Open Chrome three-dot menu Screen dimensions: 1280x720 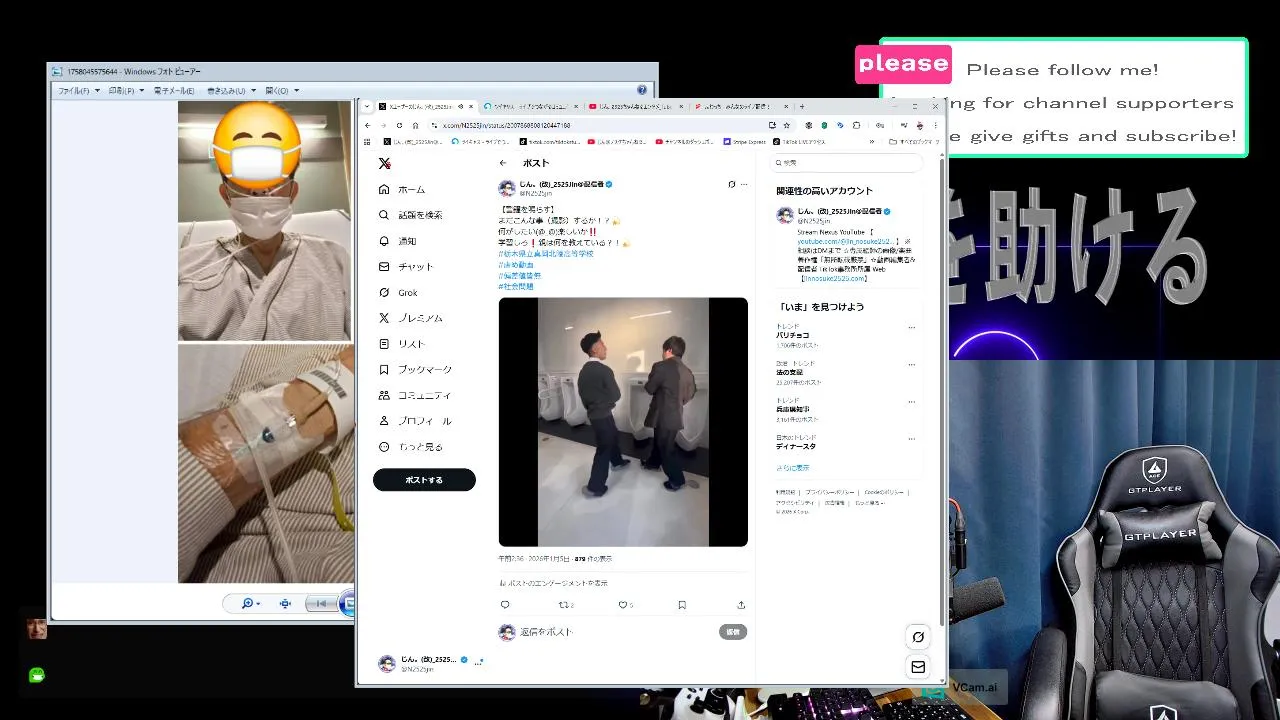click(x=935, y=125)
